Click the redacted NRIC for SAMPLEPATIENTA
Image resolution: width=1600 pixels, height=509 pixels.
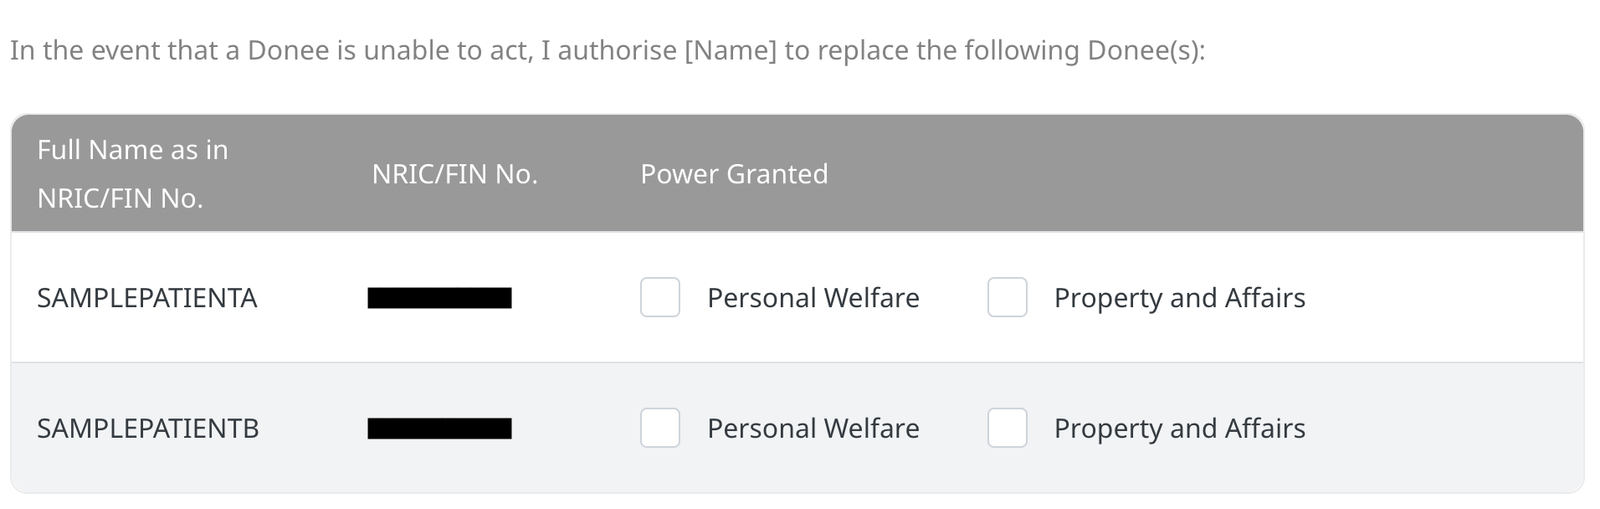pyautogui.click(x=439, y=298)
